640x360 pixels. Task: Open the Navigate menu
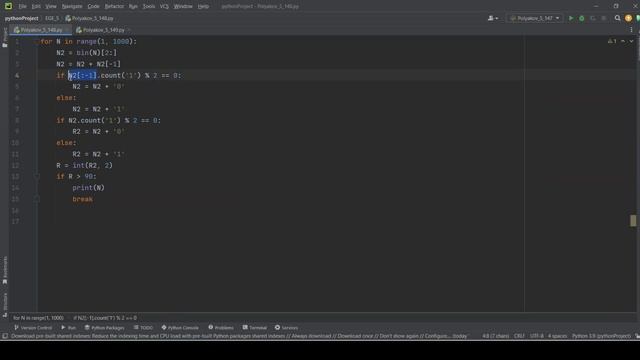(72, 6)
